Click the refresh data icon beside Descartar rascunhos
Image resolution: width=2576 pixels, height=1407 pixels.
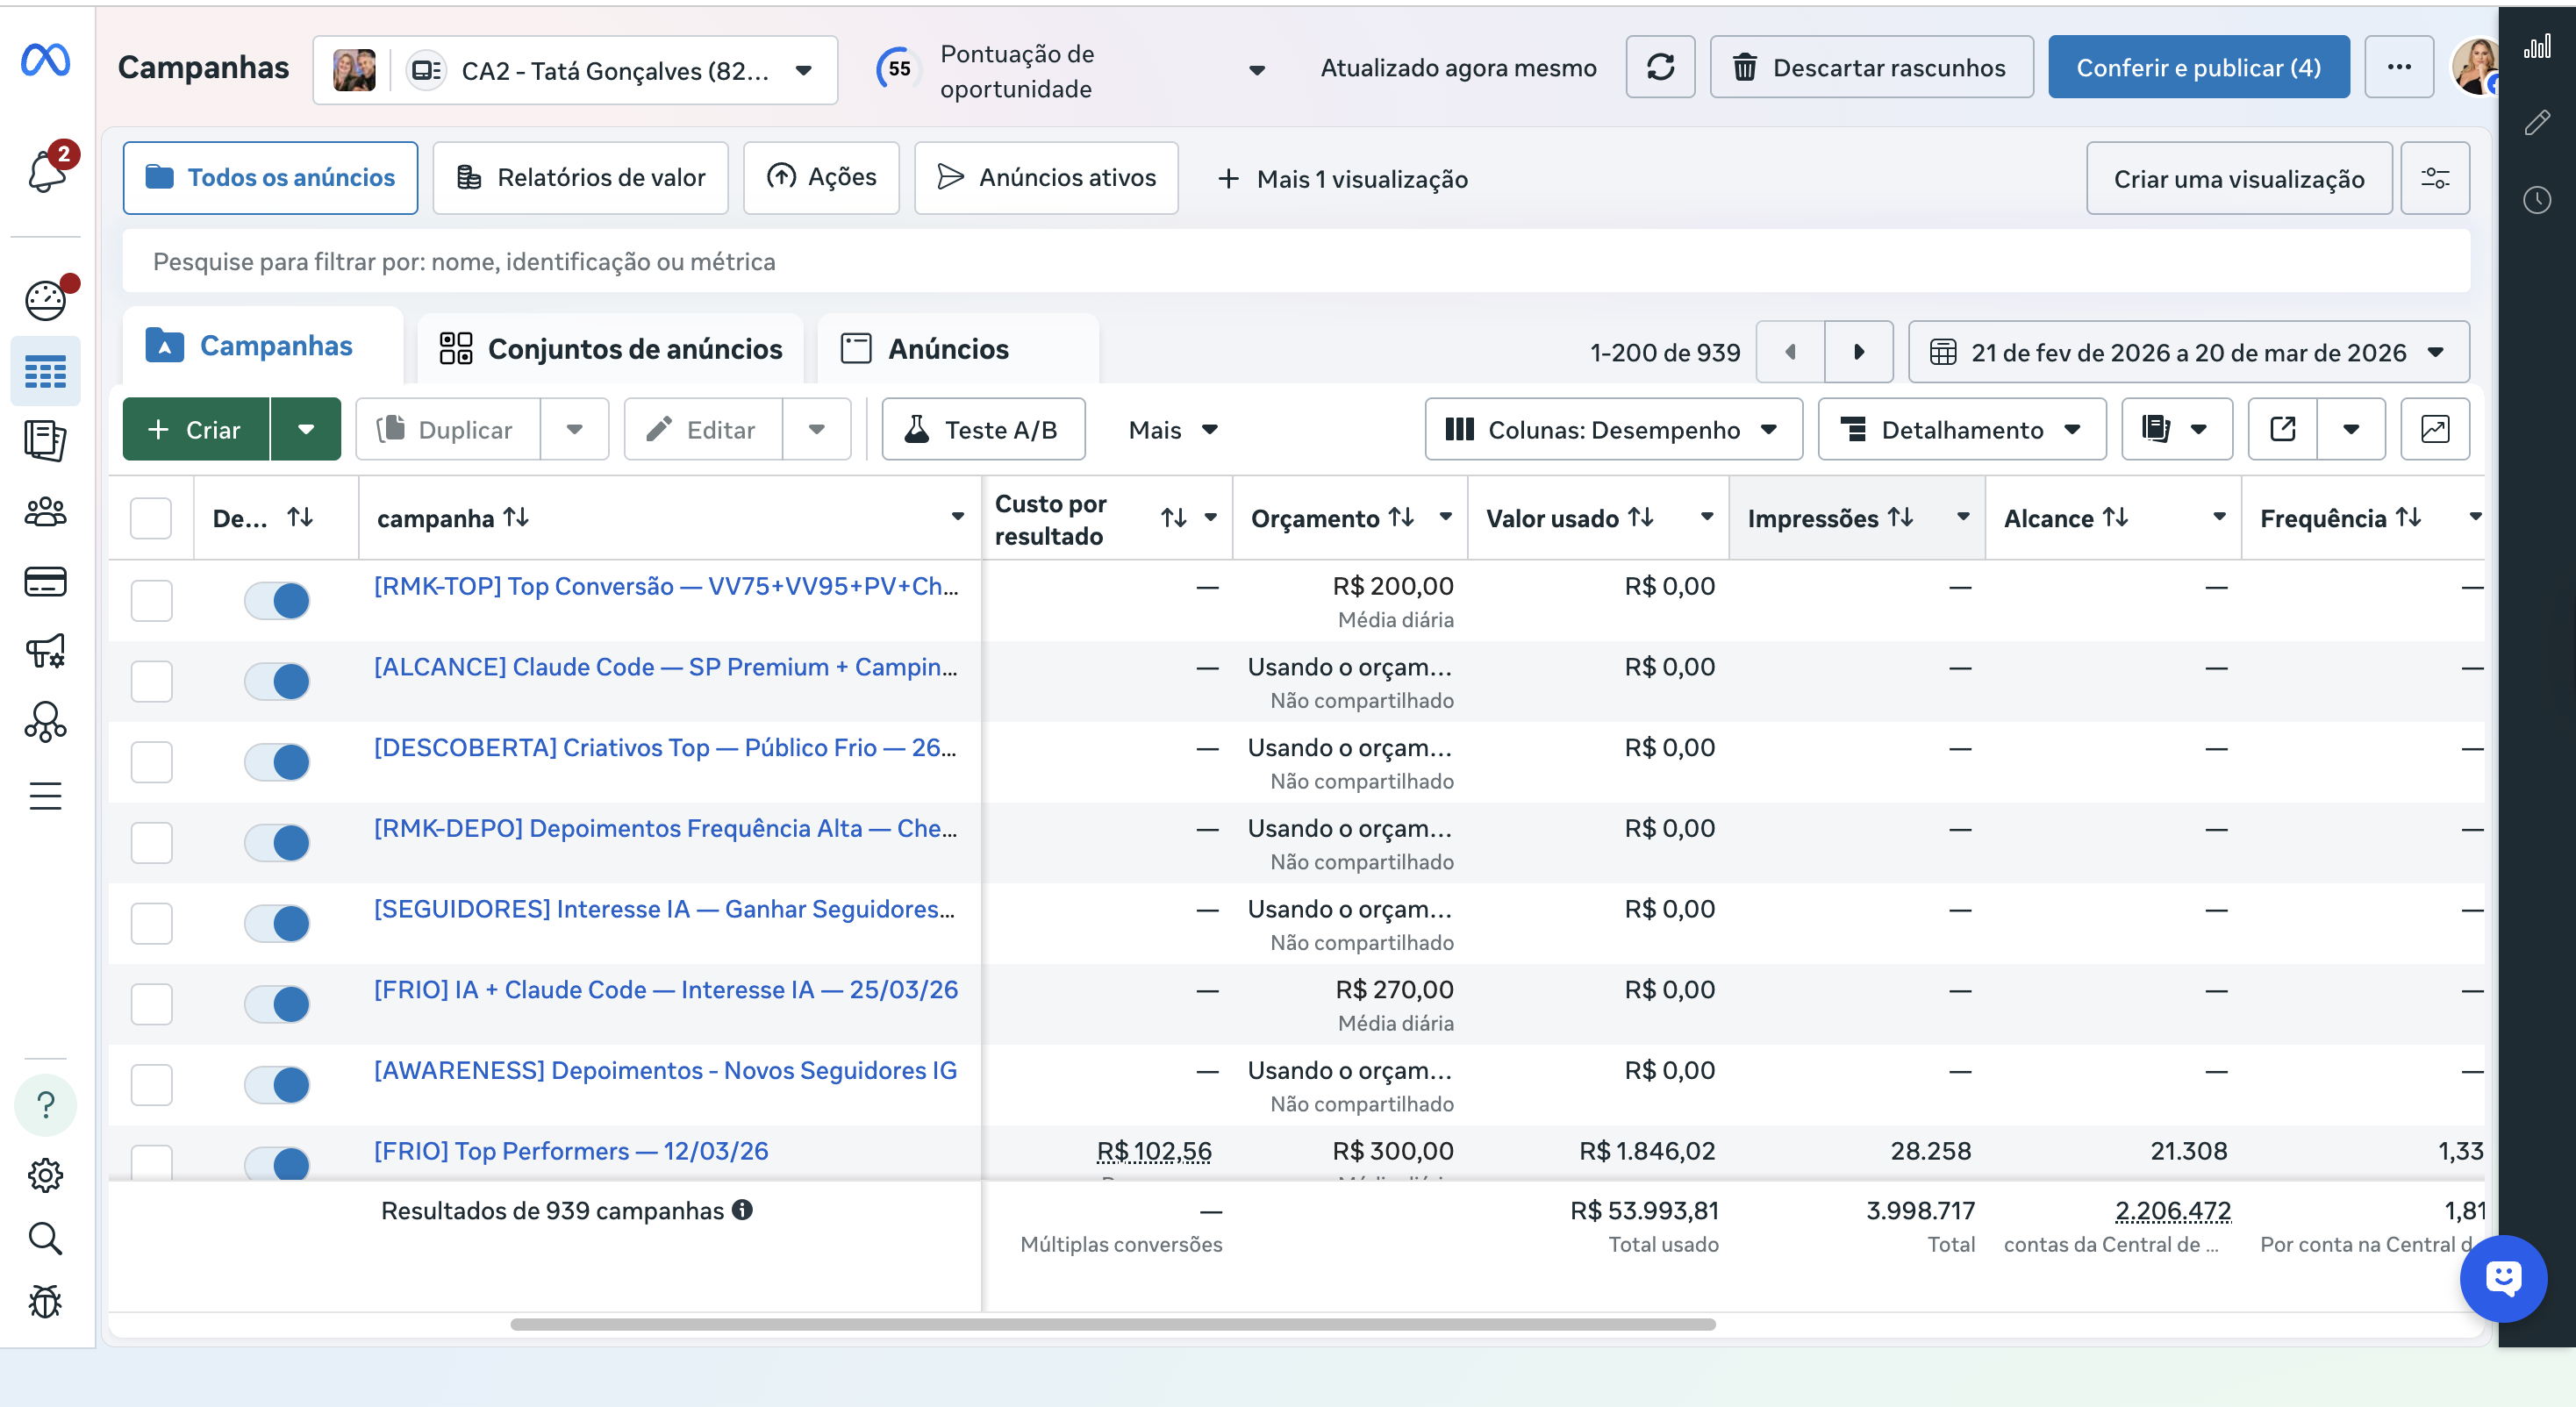pos(1660,67)
